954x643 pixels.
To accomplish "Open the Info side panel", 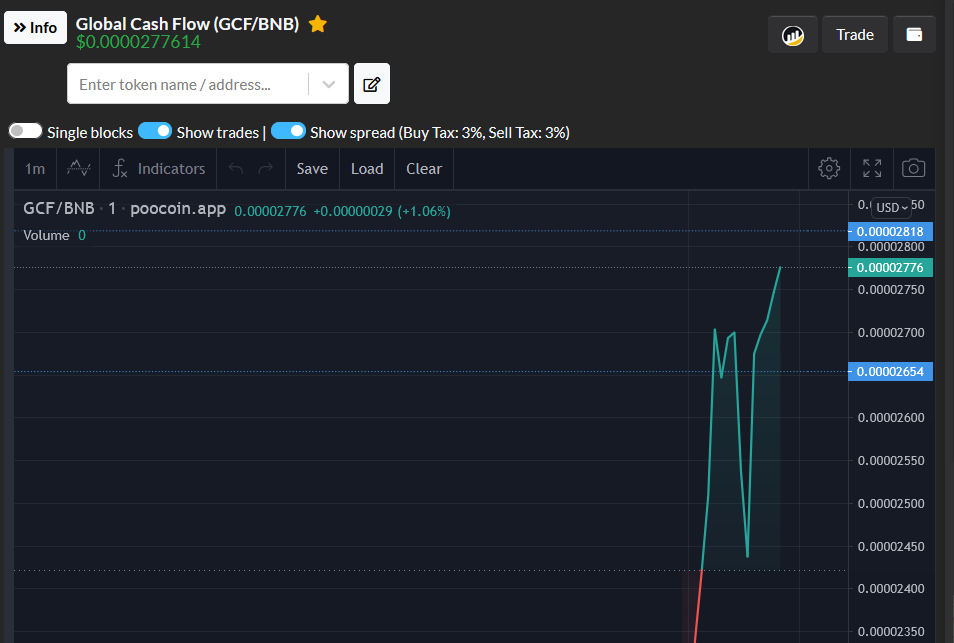I will (x=35, y=27).
